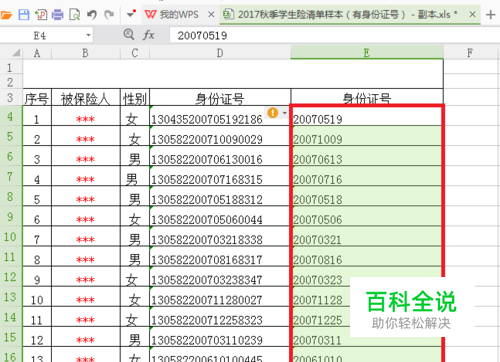Click the select-all corner triangle

coord(16,53)
